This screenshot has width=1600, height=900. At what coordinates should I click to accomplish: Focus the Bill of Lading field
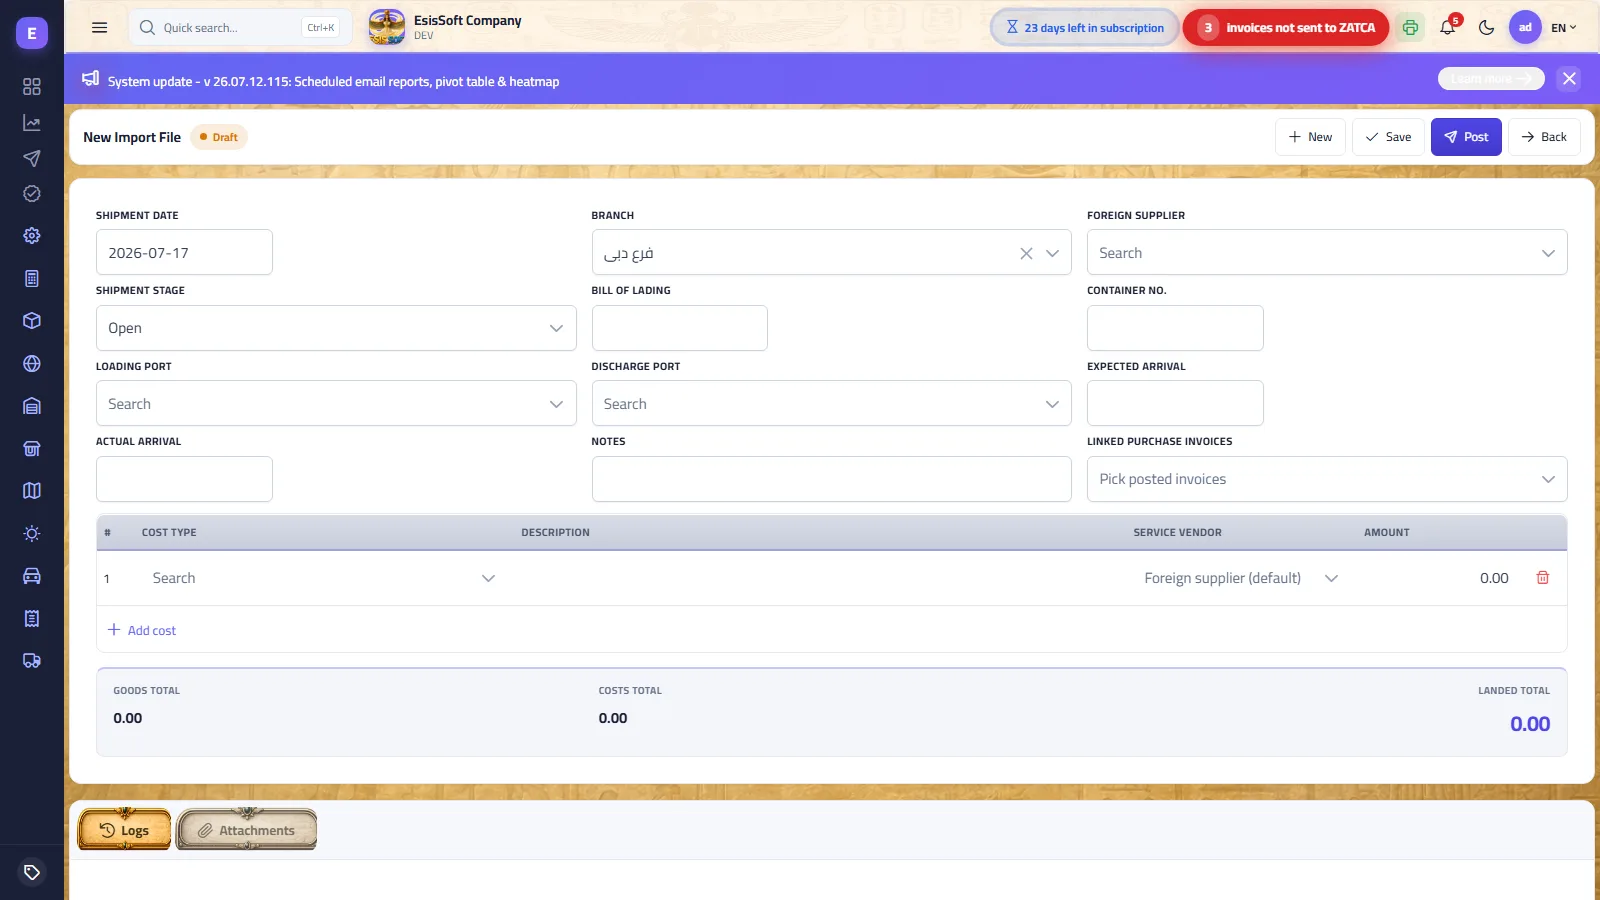point(680,328)
